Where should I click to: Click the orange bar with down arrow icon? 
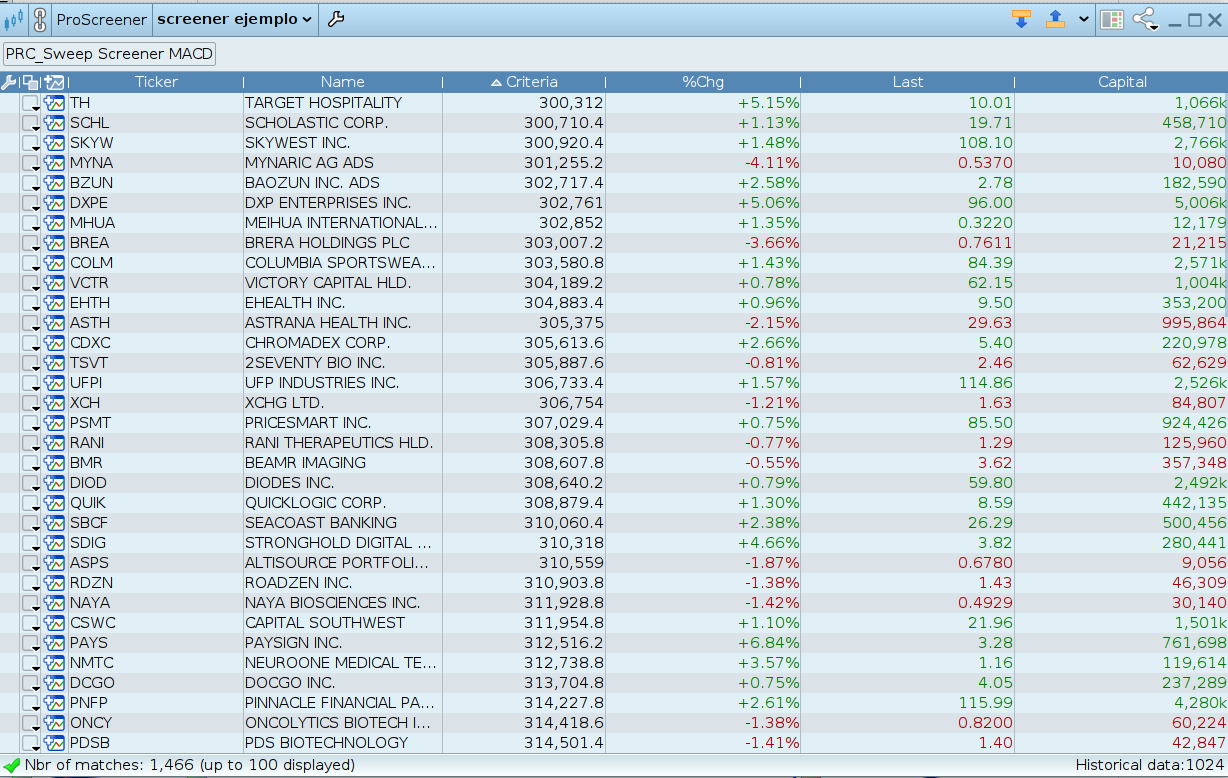point(1021,19)
